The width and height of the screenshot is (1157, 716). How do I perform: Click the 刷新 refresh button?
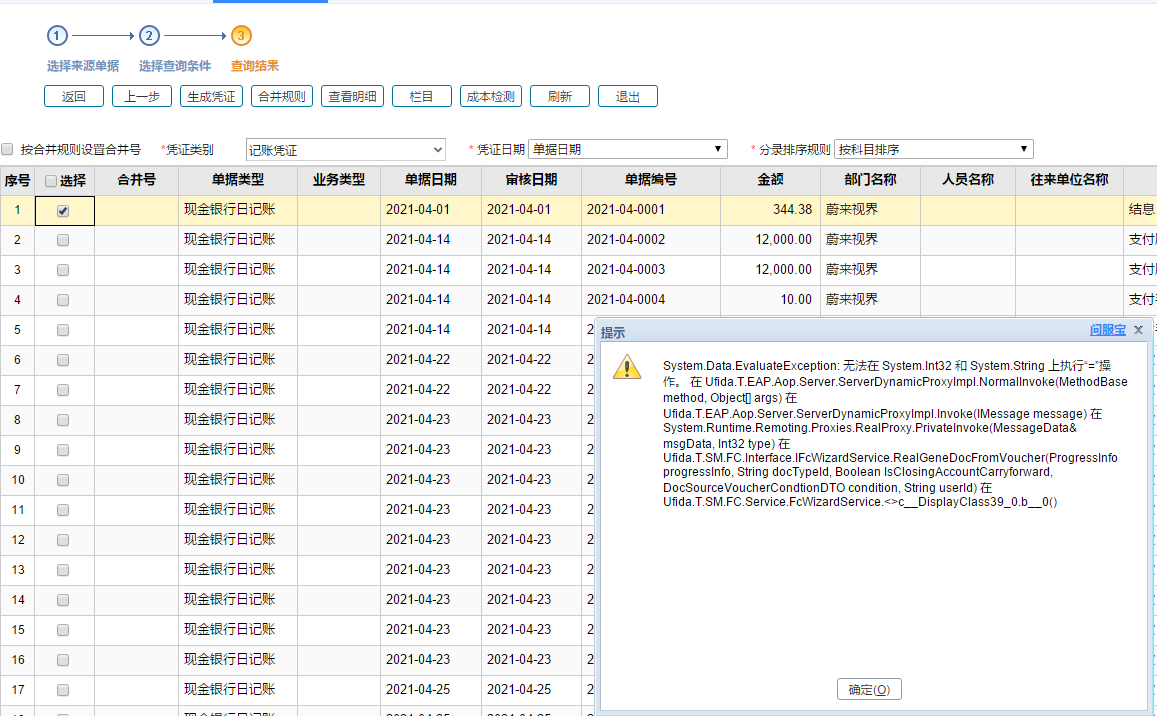(x=559, y=97)
